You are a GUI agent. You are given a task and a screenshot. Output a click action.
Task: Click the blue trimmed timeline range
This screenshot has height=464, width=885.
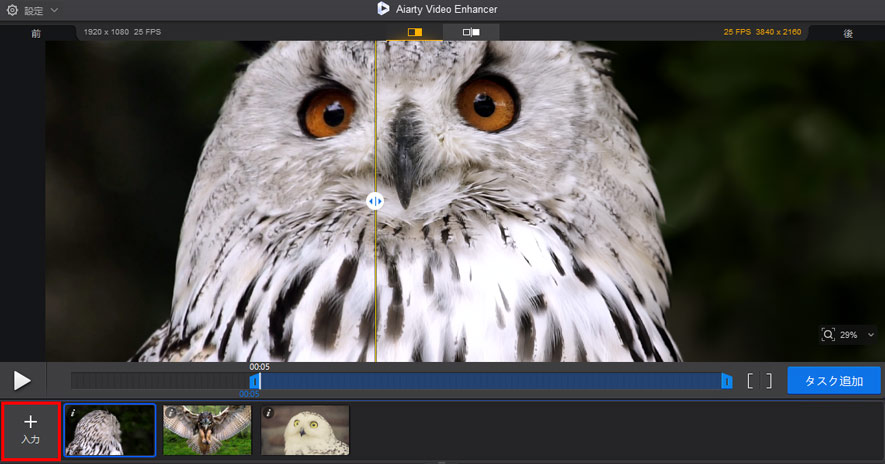click(x=491, y=382)
